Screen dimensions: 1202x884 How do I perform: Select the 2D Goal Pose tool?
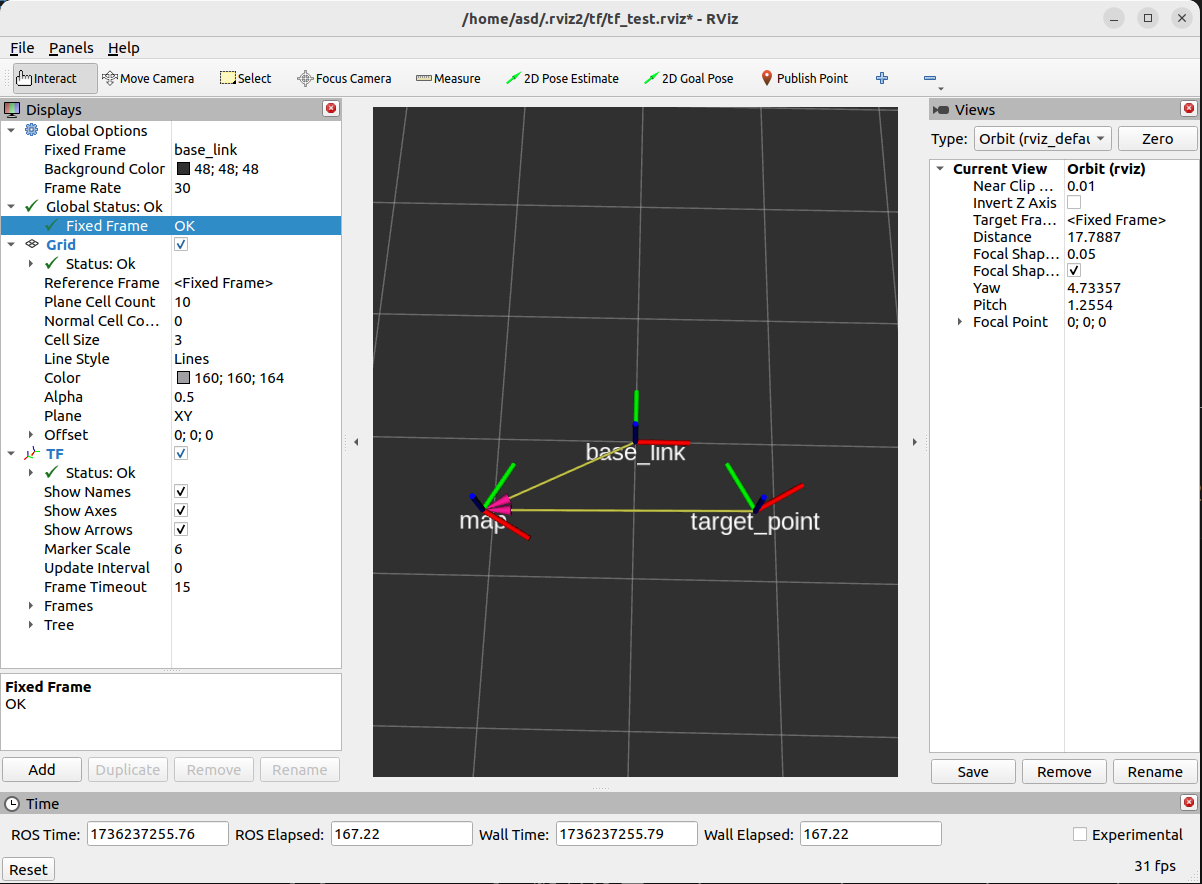coord(688,78)
